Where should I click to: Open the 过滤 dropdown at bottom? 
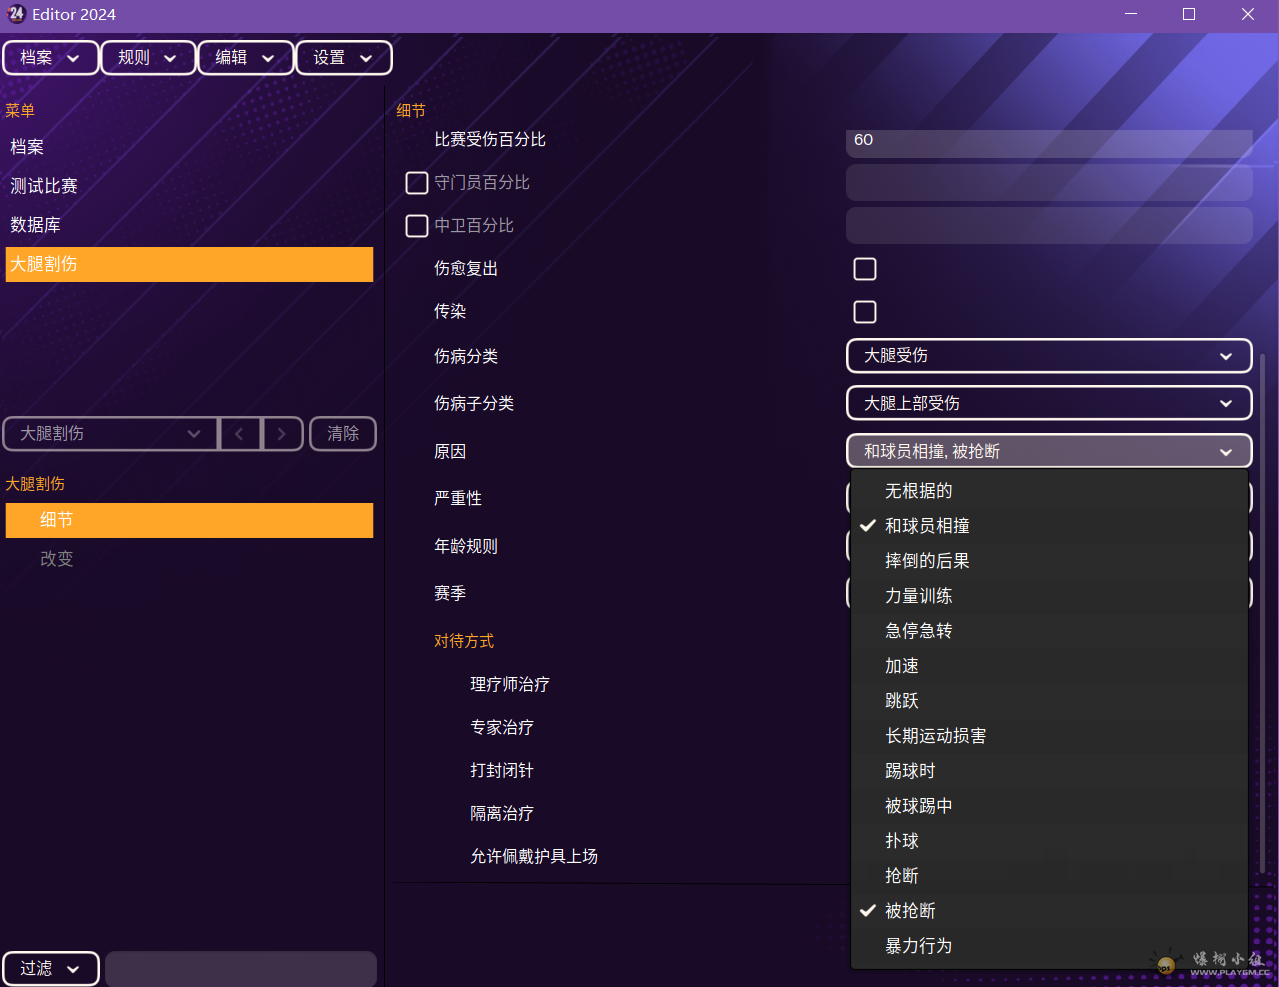point(51,968)
